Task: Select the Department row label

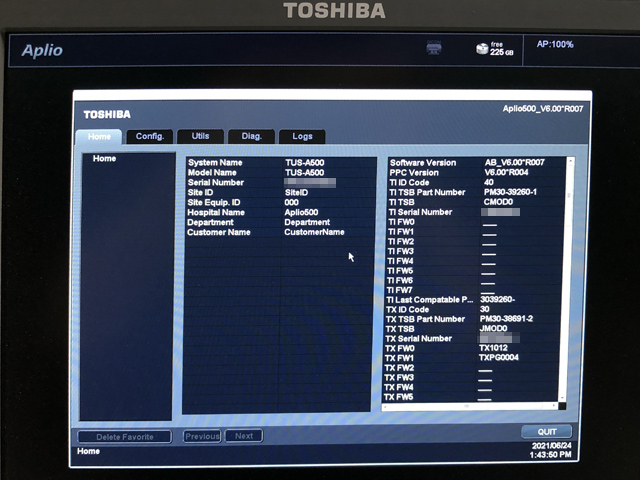Action: coord(210,222)
